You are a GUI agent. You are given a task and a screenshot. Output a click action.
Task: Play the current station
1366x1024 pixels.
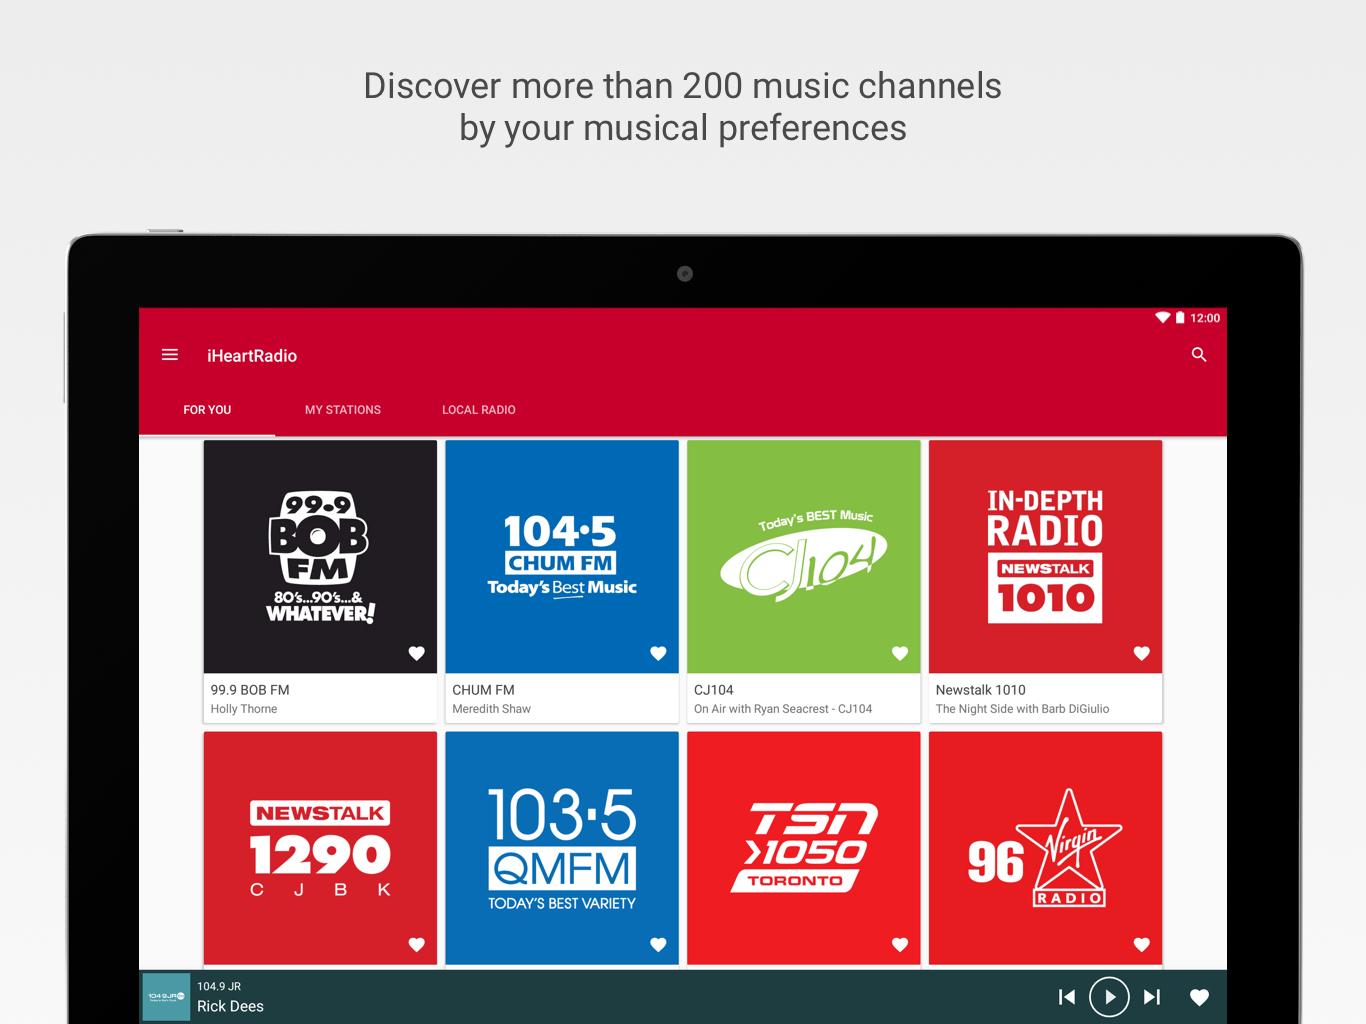click(x=1109, y=997)
